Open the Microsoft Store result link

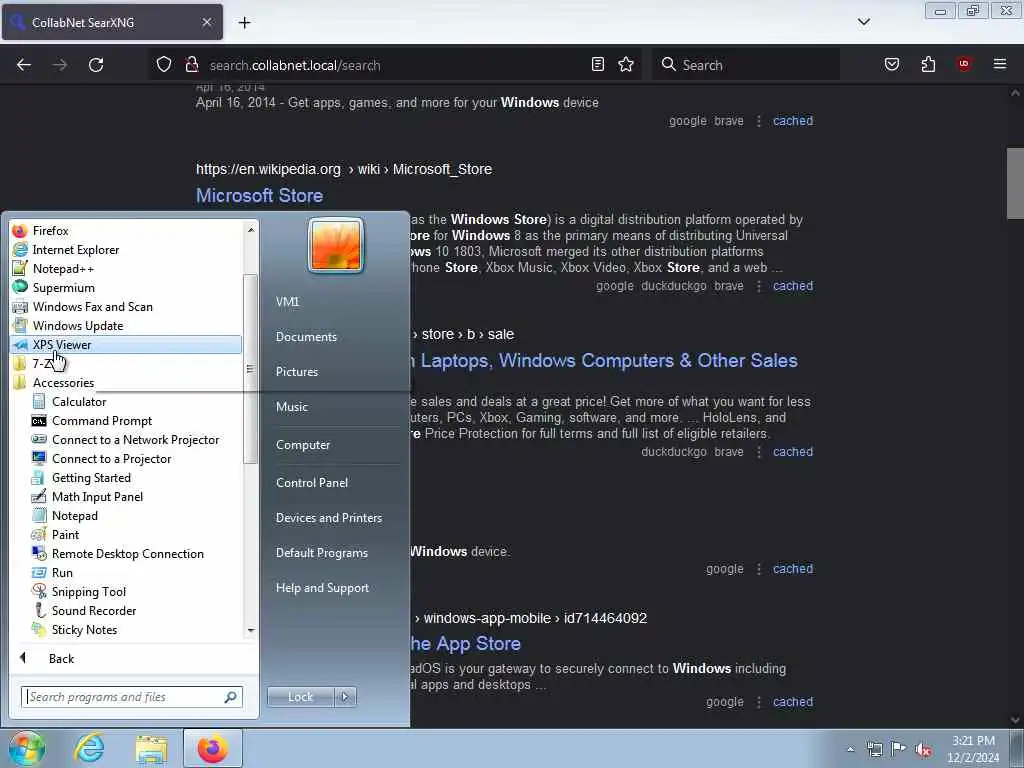click(x=259, y=195)
